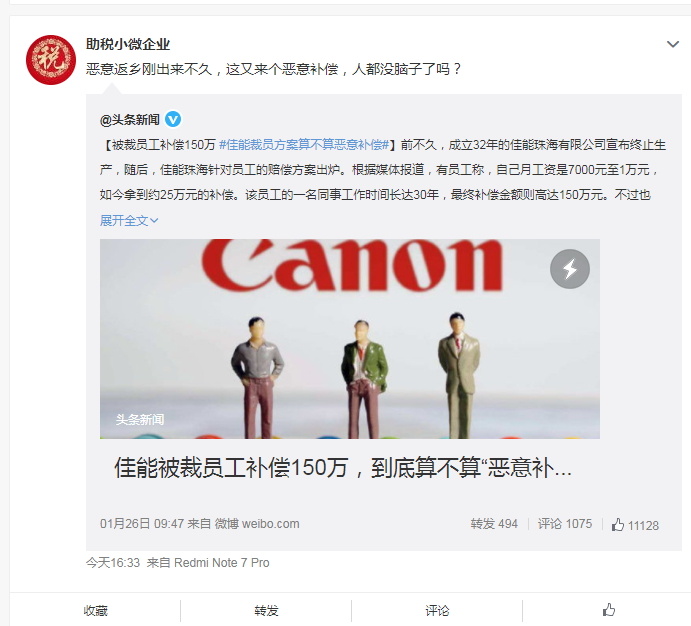
Task: Open the @头条新闻 account link
Action: point(130,120)
